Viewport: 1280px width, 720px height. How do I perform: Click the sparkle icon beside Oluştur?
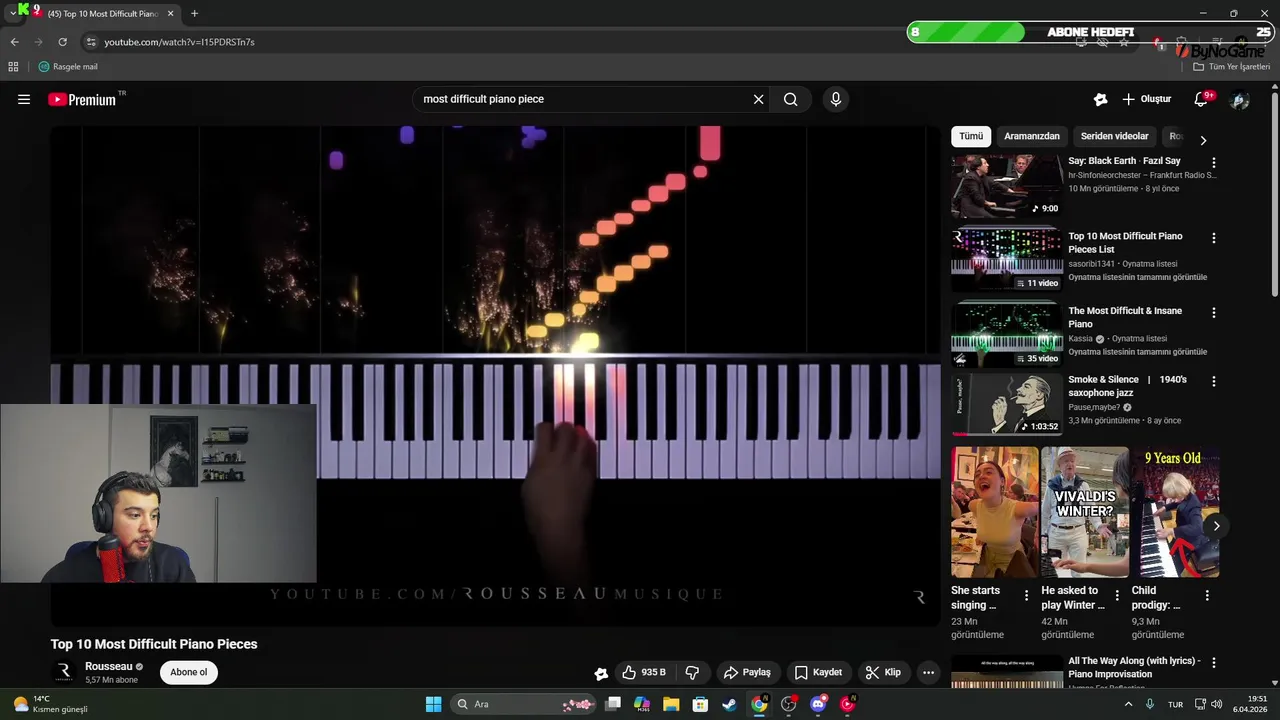[x=1100, y=99]
